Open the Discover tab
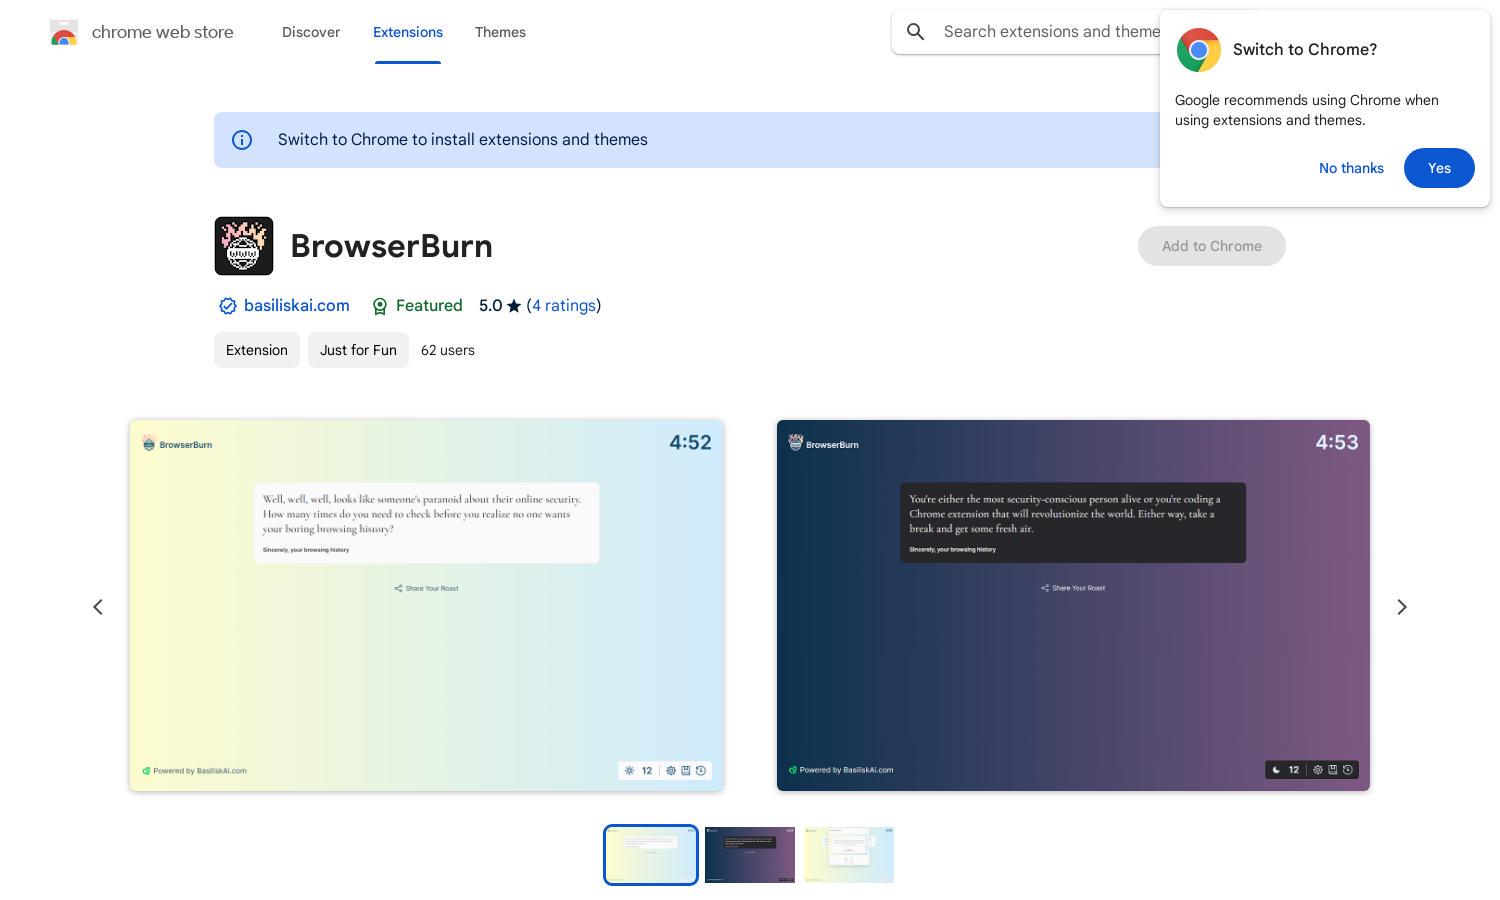Viewport: 1500px width, 900px height. pyautogui.click(x=311, y=32)
